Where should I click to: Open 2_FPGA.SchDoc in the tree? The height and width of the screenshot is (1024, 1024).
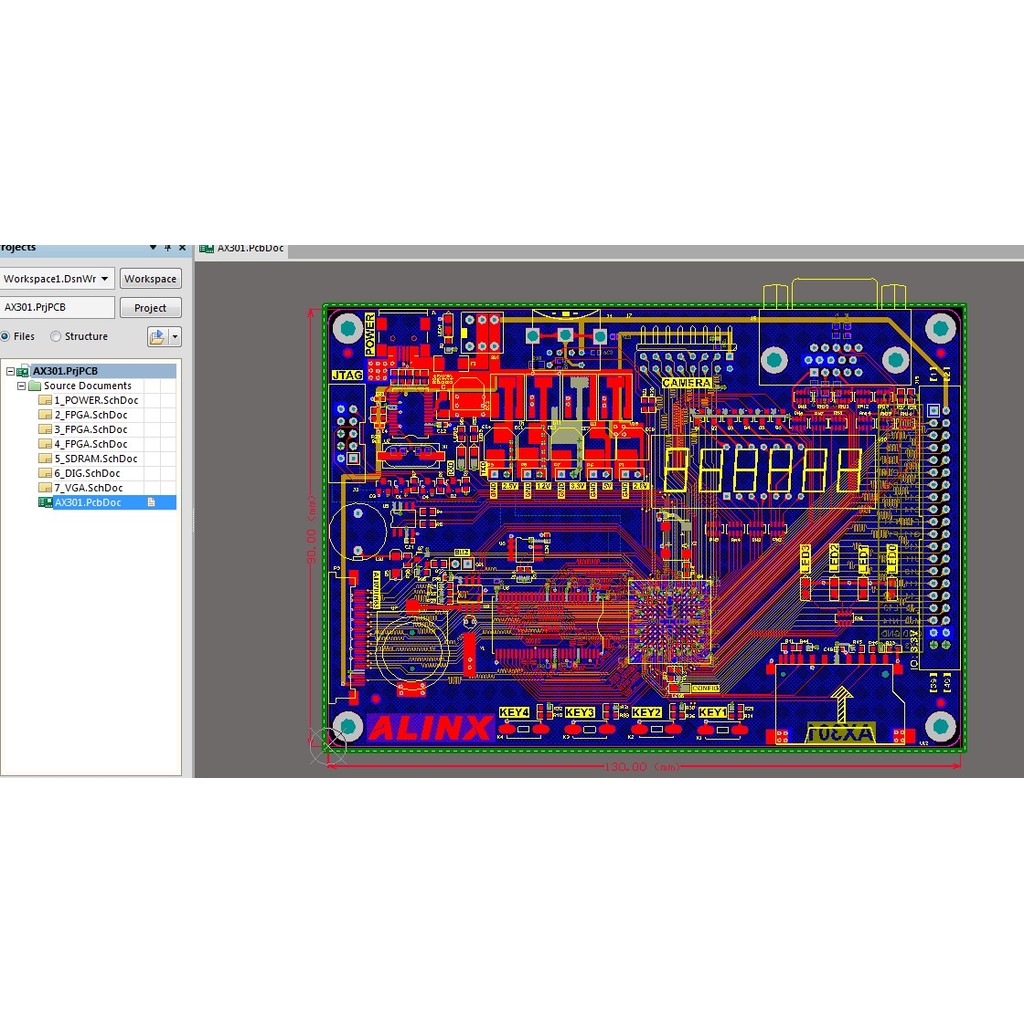(x=91, y=415)
